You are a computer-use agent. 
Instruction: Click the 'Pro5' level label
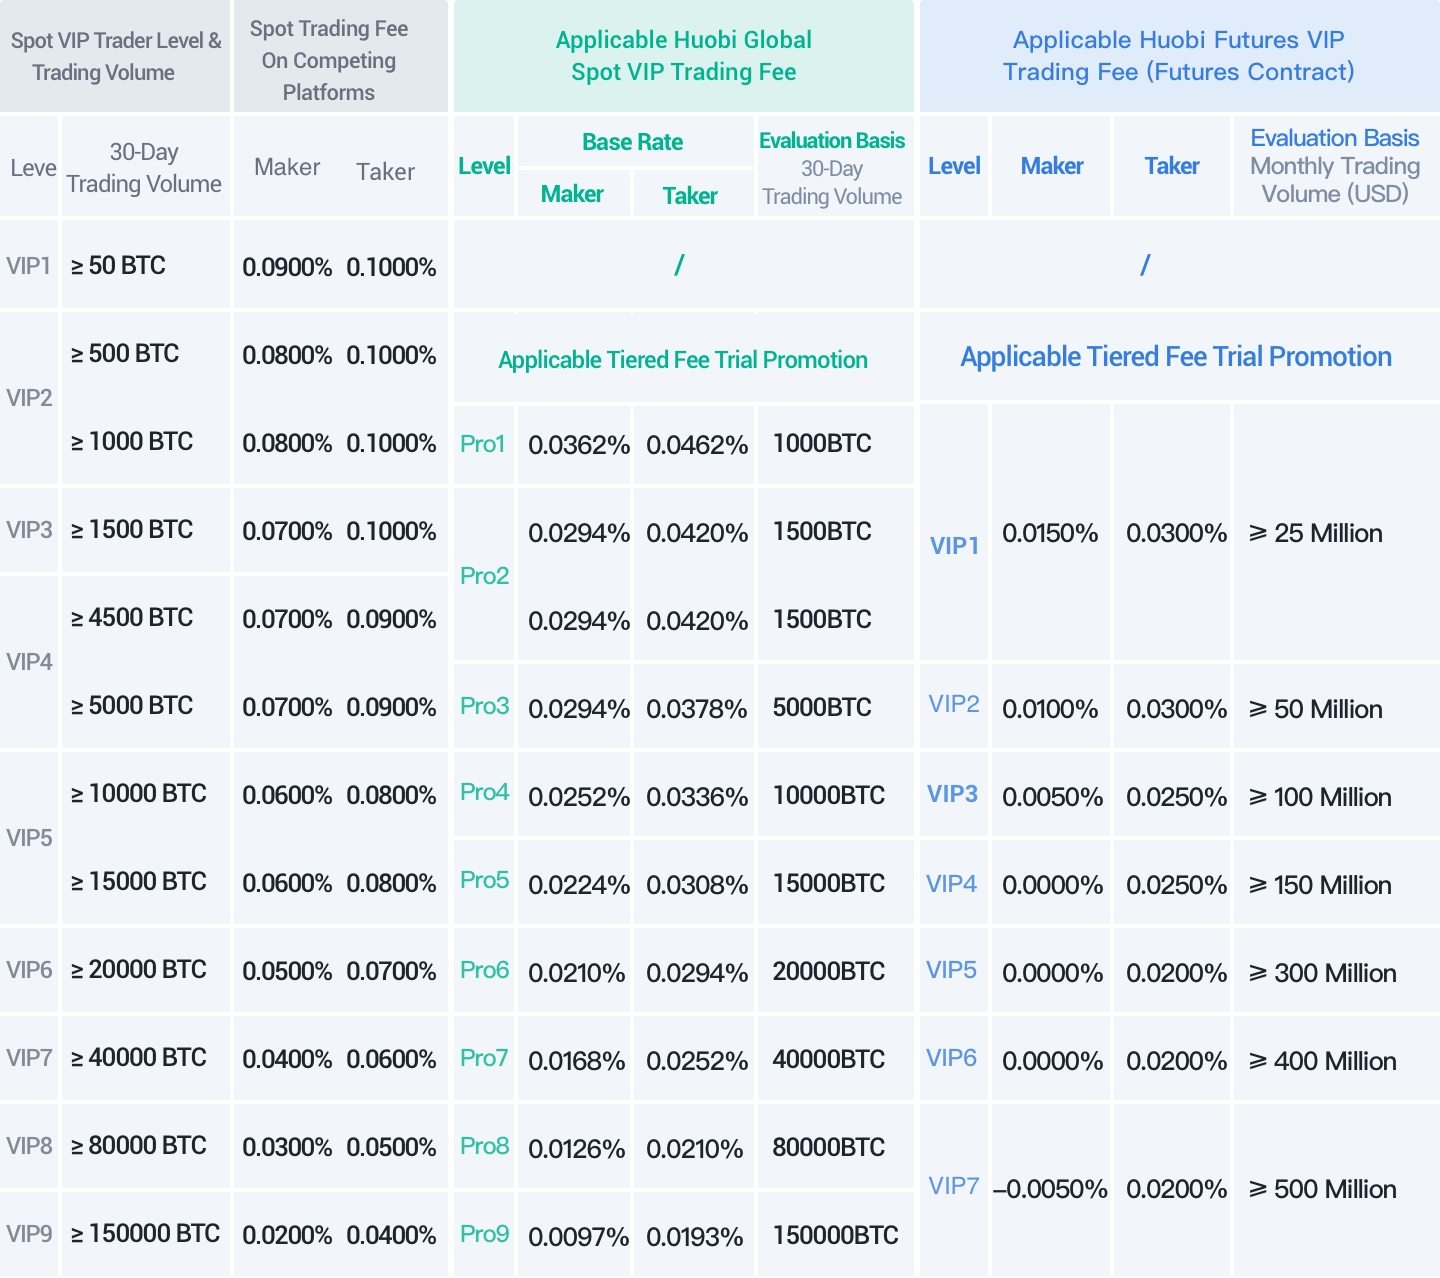[x=485, y=880]
